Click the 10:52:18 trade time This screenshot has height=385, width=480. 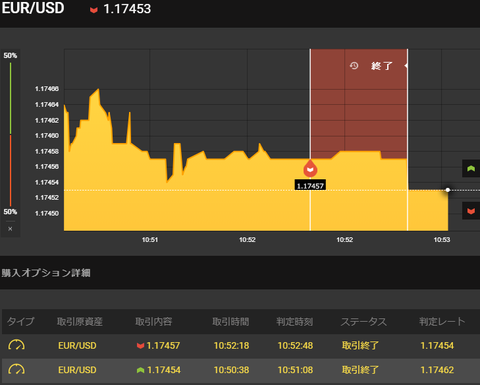point(231,346)
